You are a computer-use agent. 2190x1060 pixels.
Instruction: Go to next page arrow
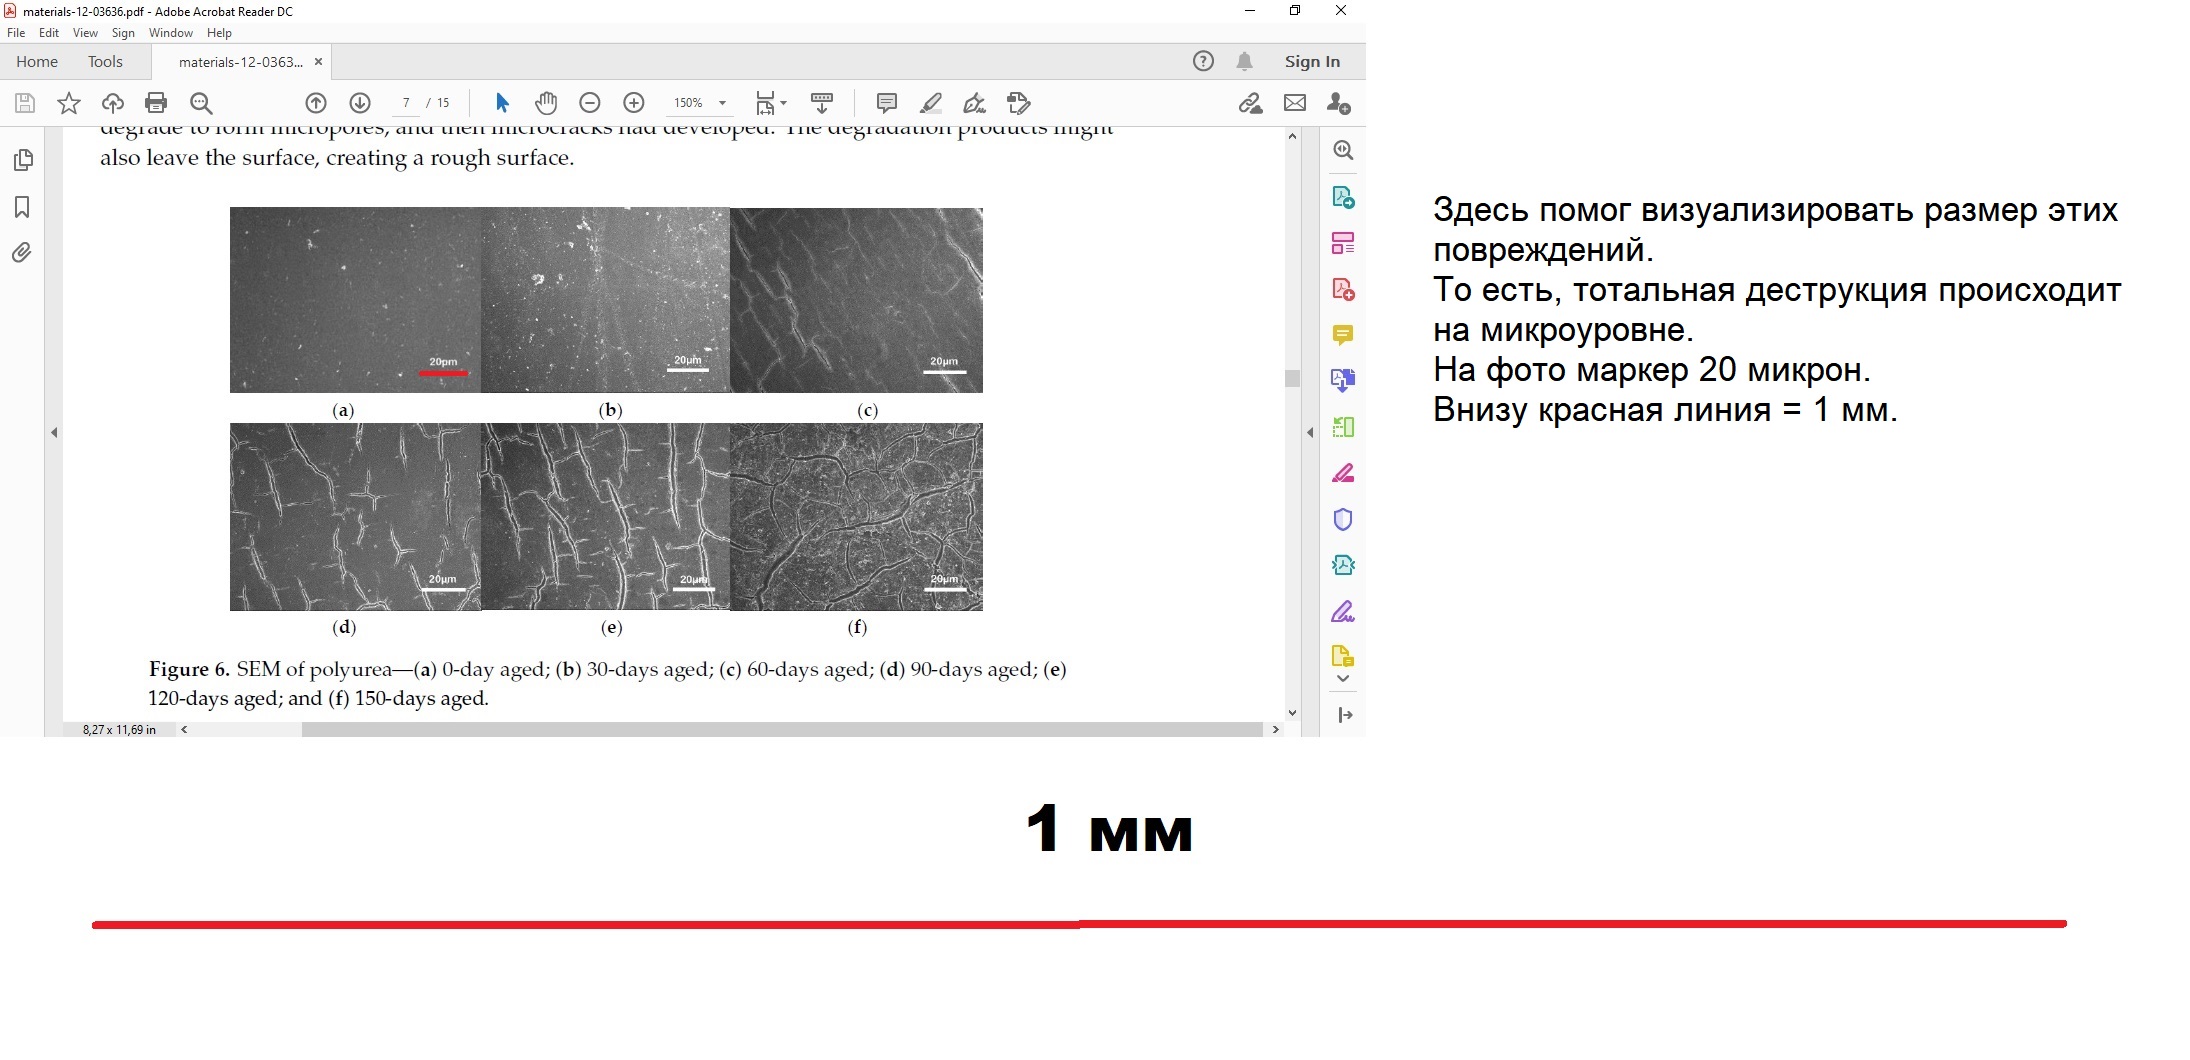[360, 103]
